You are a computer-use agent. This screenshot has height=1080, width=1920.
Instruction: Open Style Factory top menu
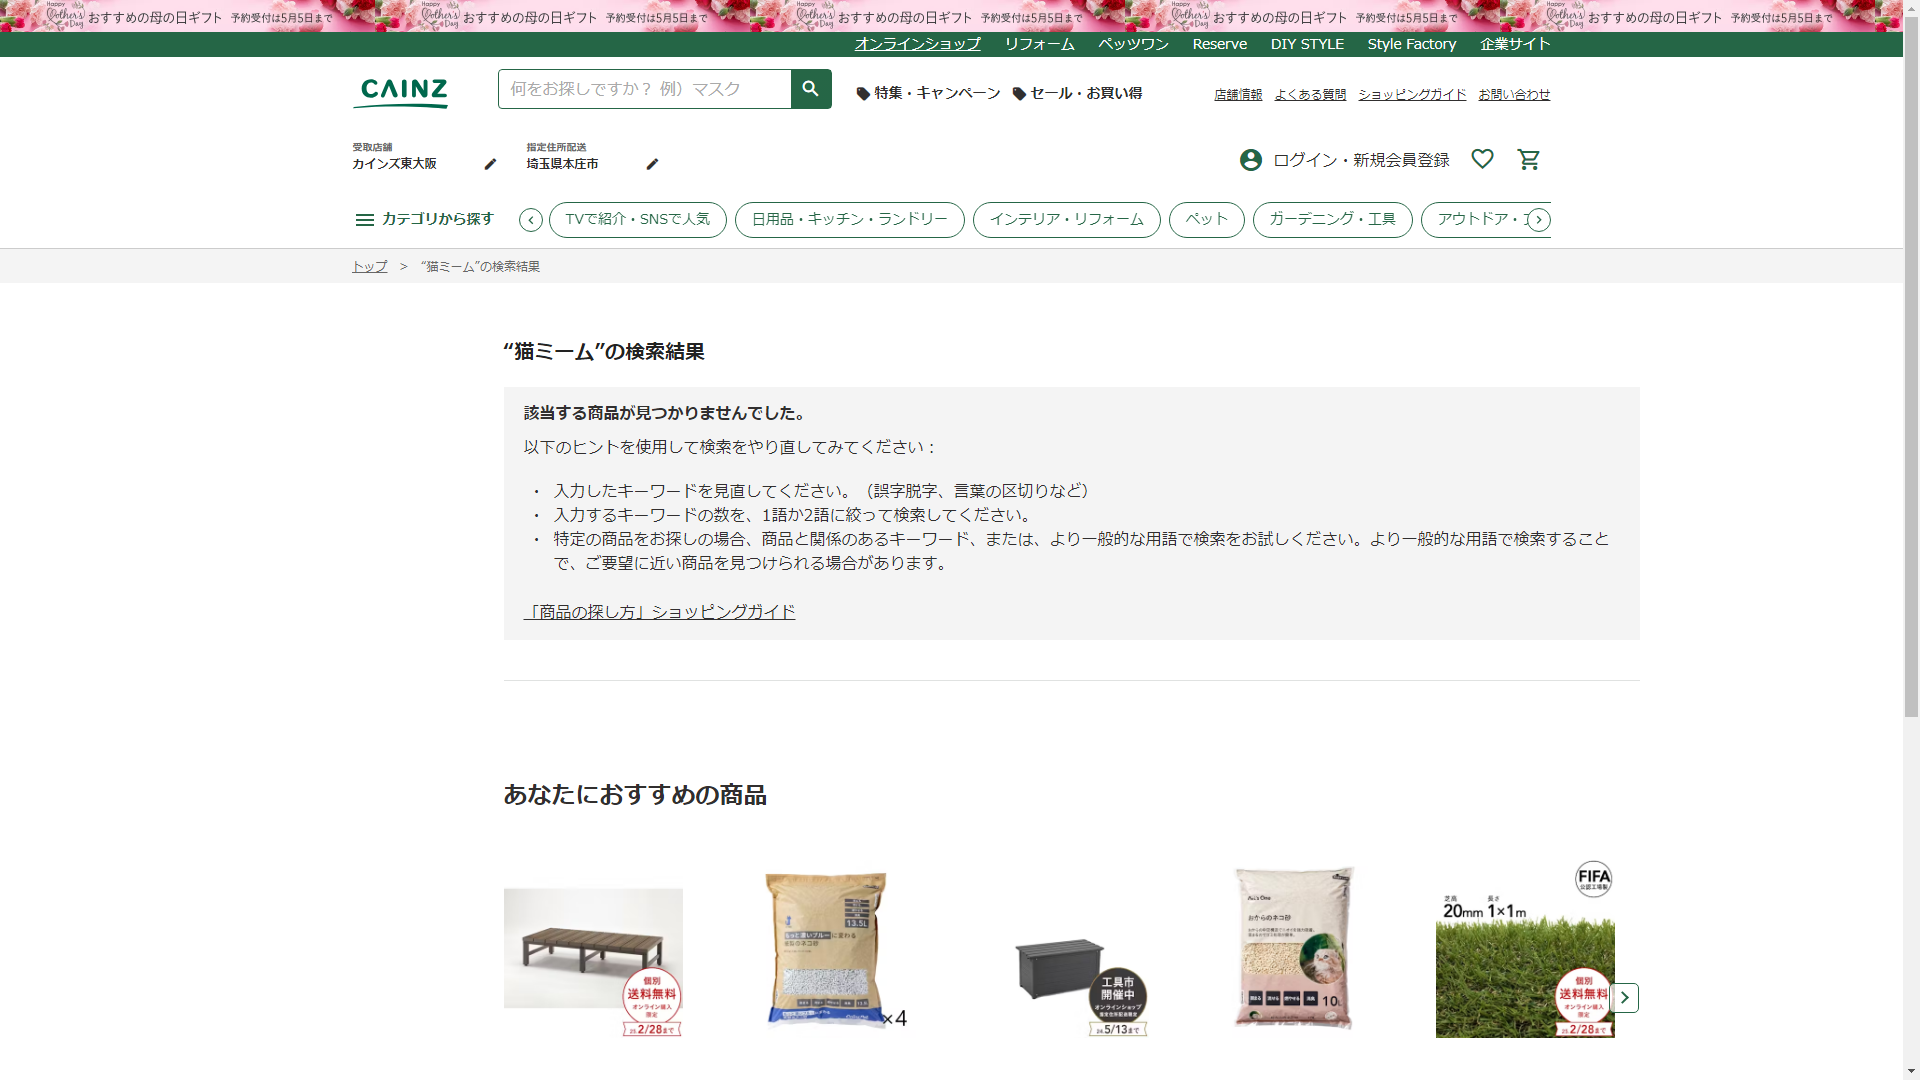point(1411,44)
